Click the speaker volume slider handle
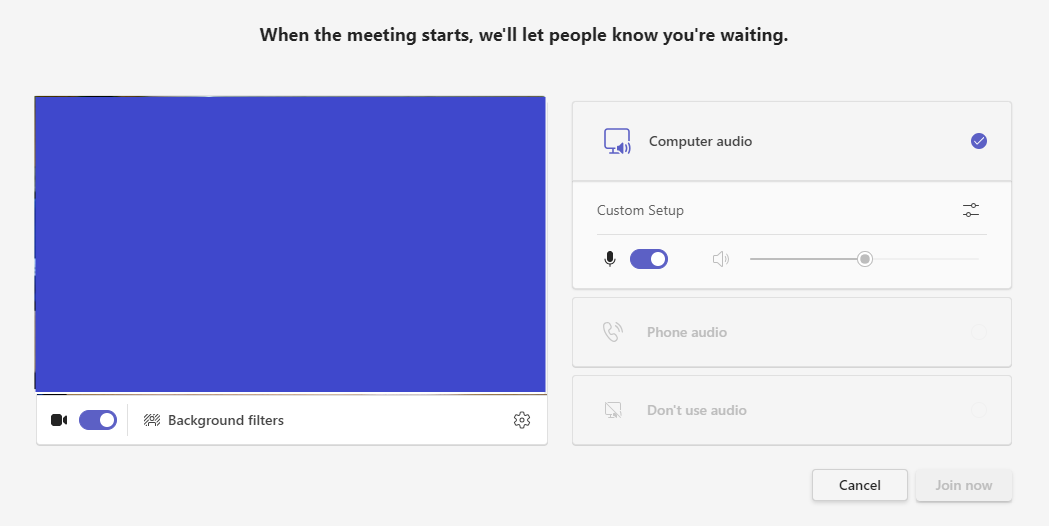 pos(865,259)
